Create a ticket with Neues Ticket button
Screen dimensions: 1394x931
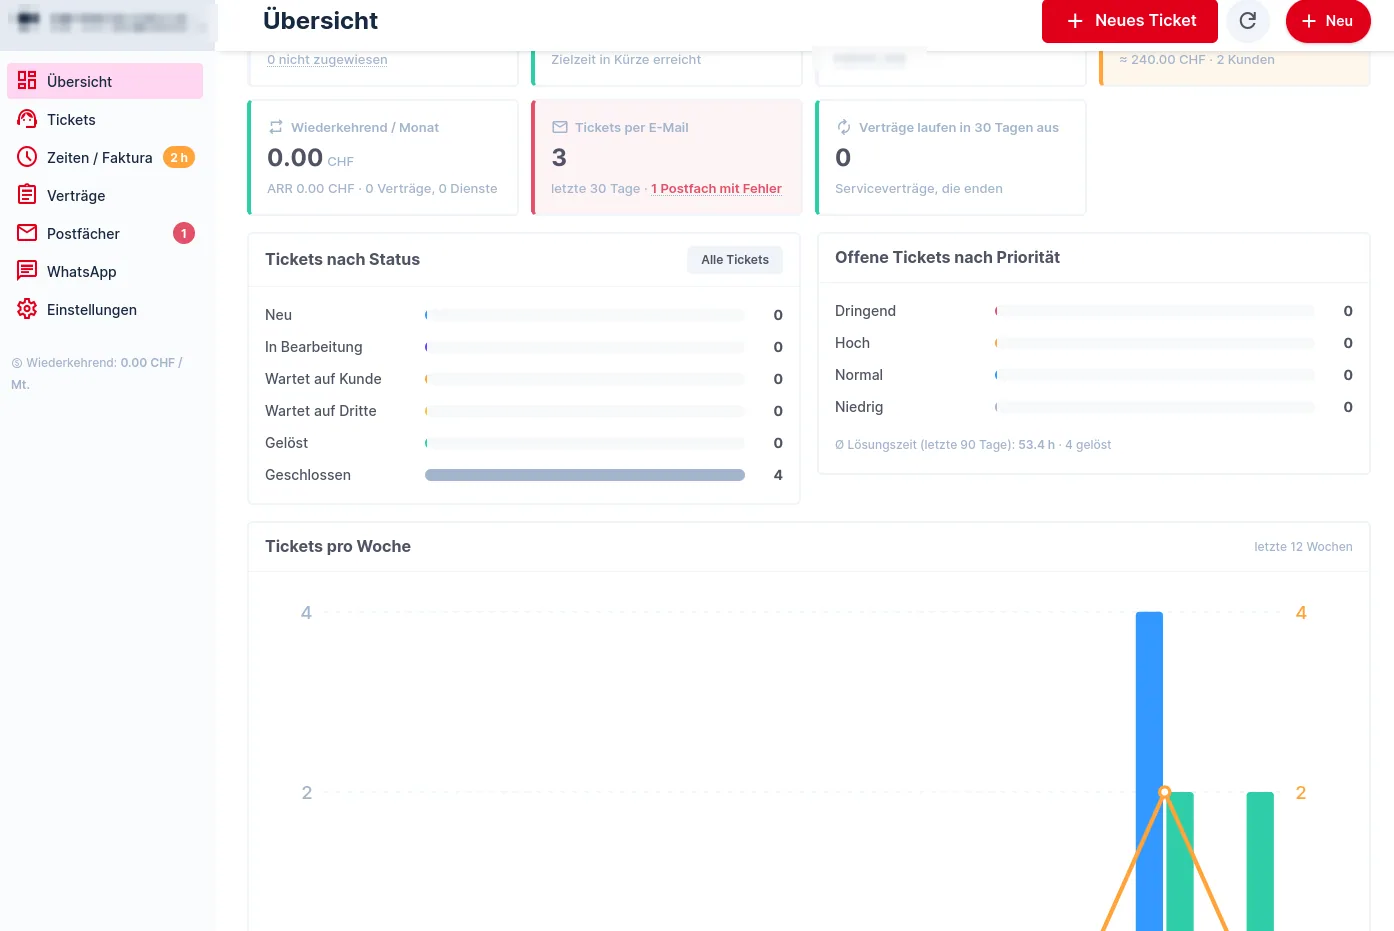click(x=1130, y=21)
